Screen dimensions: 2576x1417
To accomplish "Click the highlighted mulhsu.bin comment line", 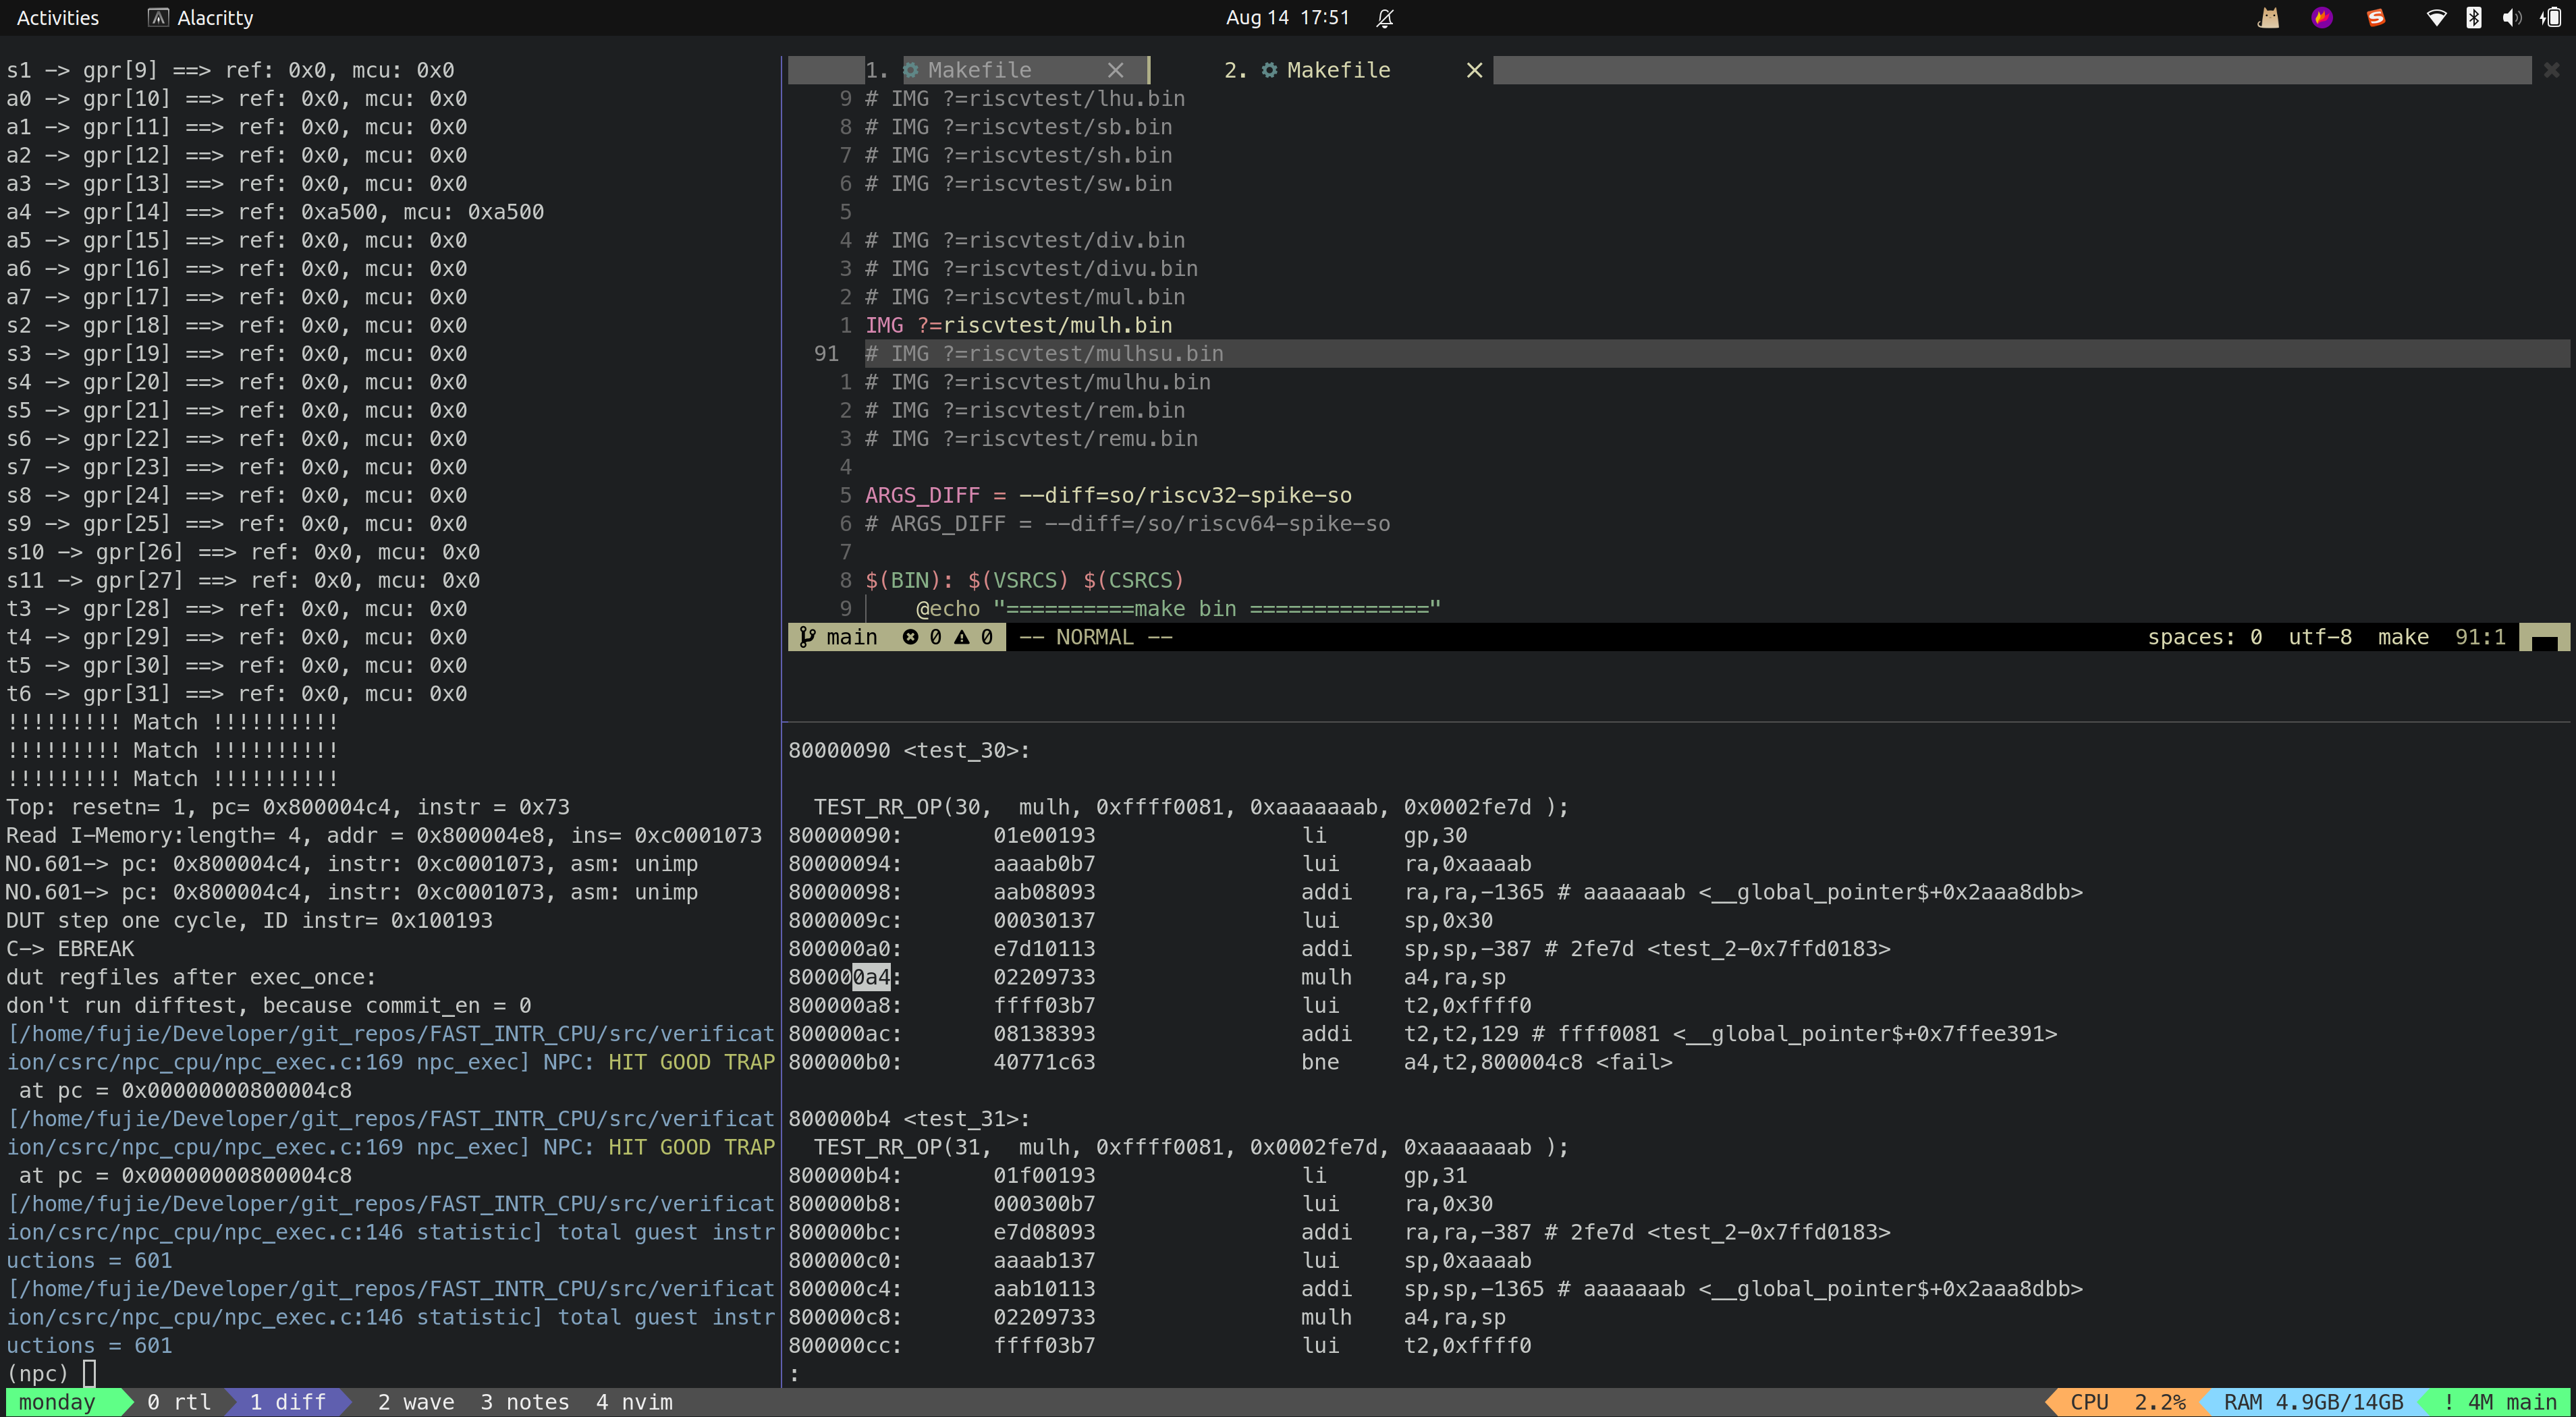I will (x=1716, y=354).
